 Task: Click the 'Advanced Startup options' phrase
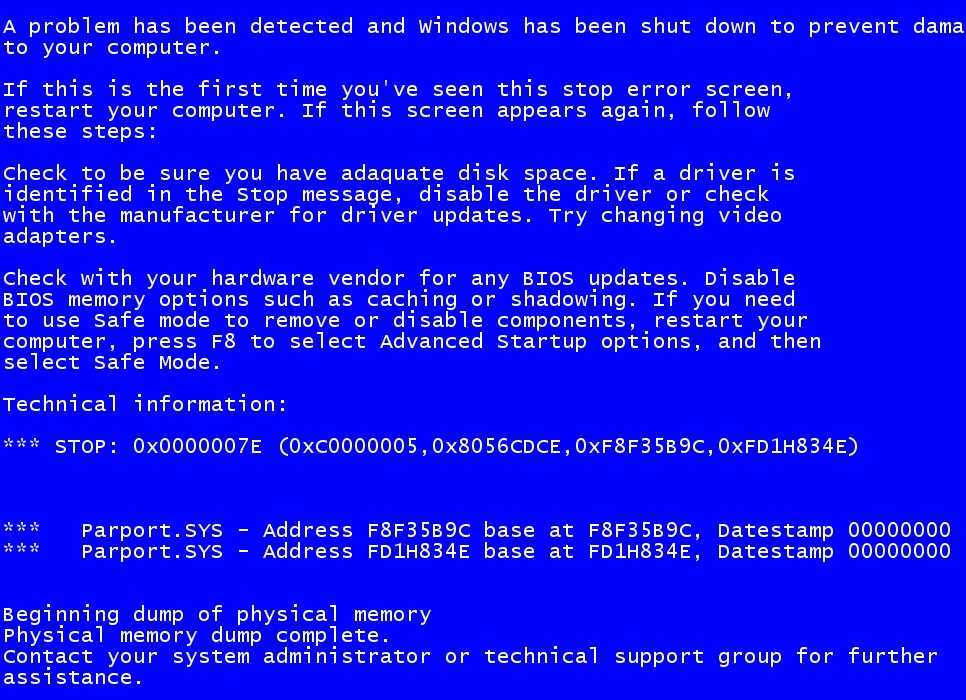click(536, 341)
